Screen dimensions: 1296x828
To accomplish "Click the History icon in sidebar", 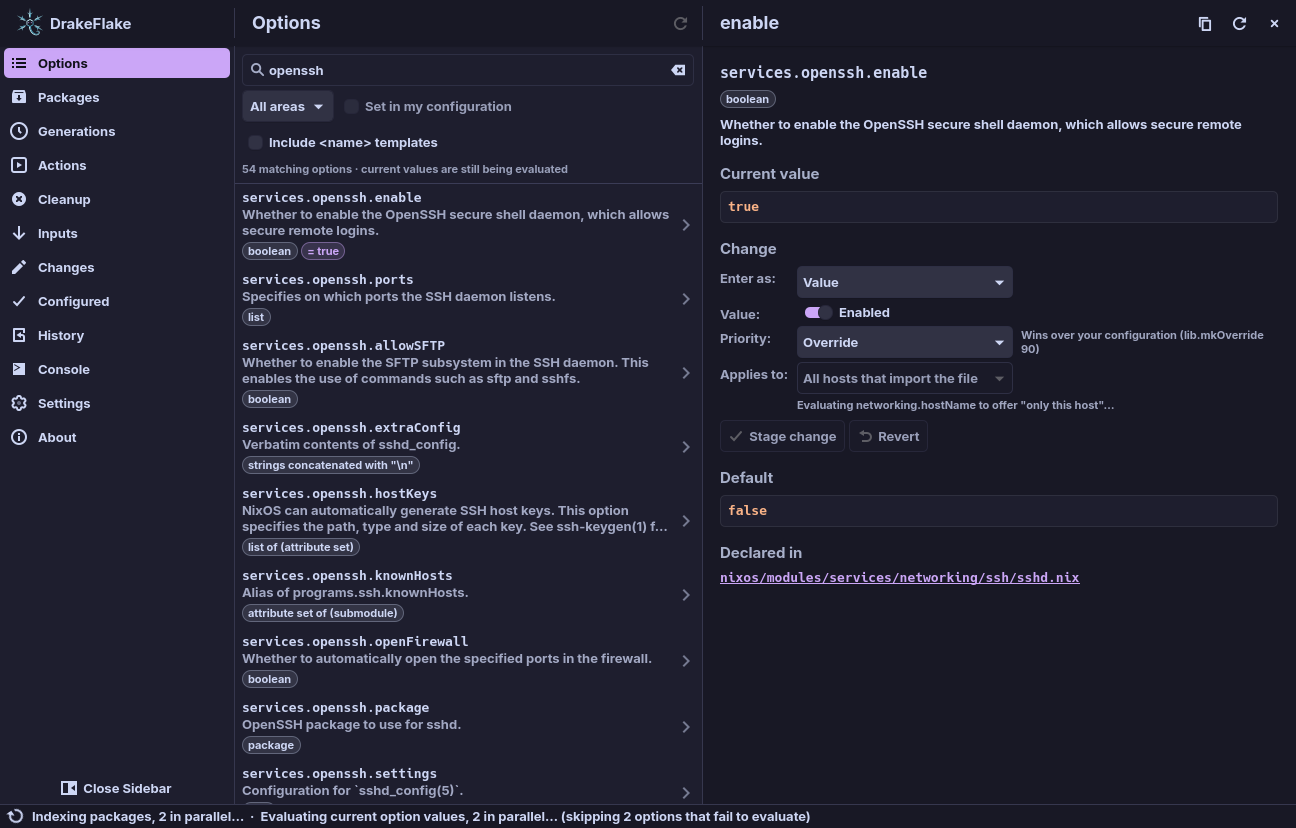I will 19,335.
